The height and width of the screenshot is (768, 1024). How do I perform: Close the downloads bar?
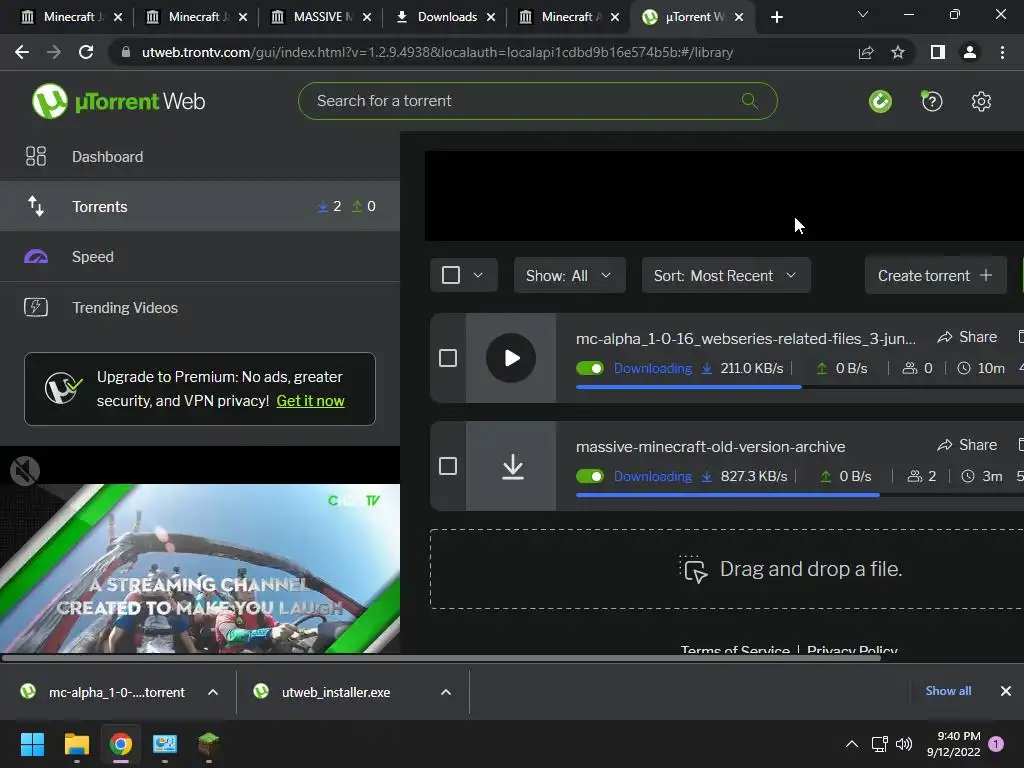[1006, 691]
